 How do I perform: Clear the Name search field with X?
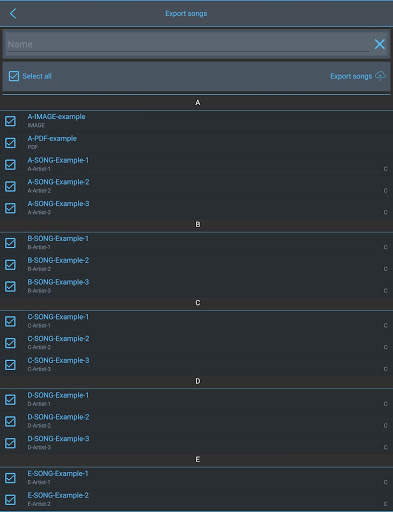[379, 44]
